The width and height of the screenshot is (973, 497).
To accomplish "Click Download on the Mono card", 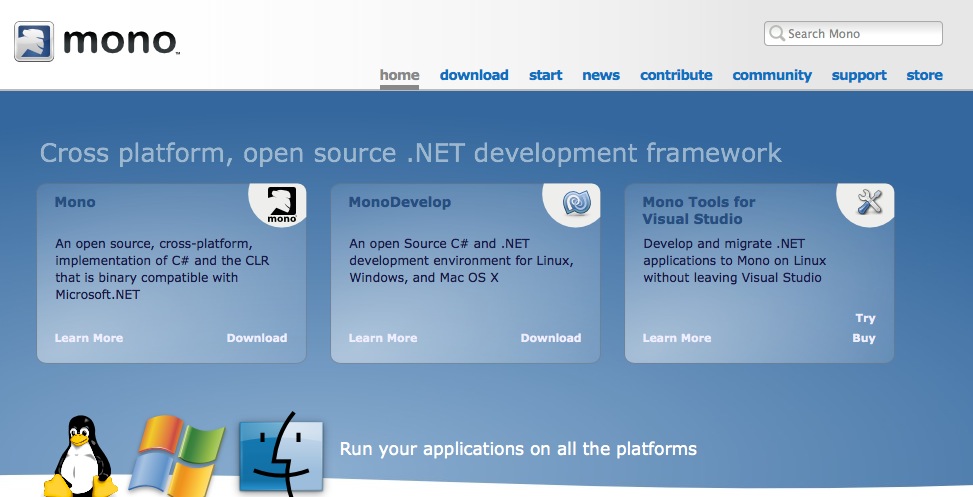I will click(257, 338).
